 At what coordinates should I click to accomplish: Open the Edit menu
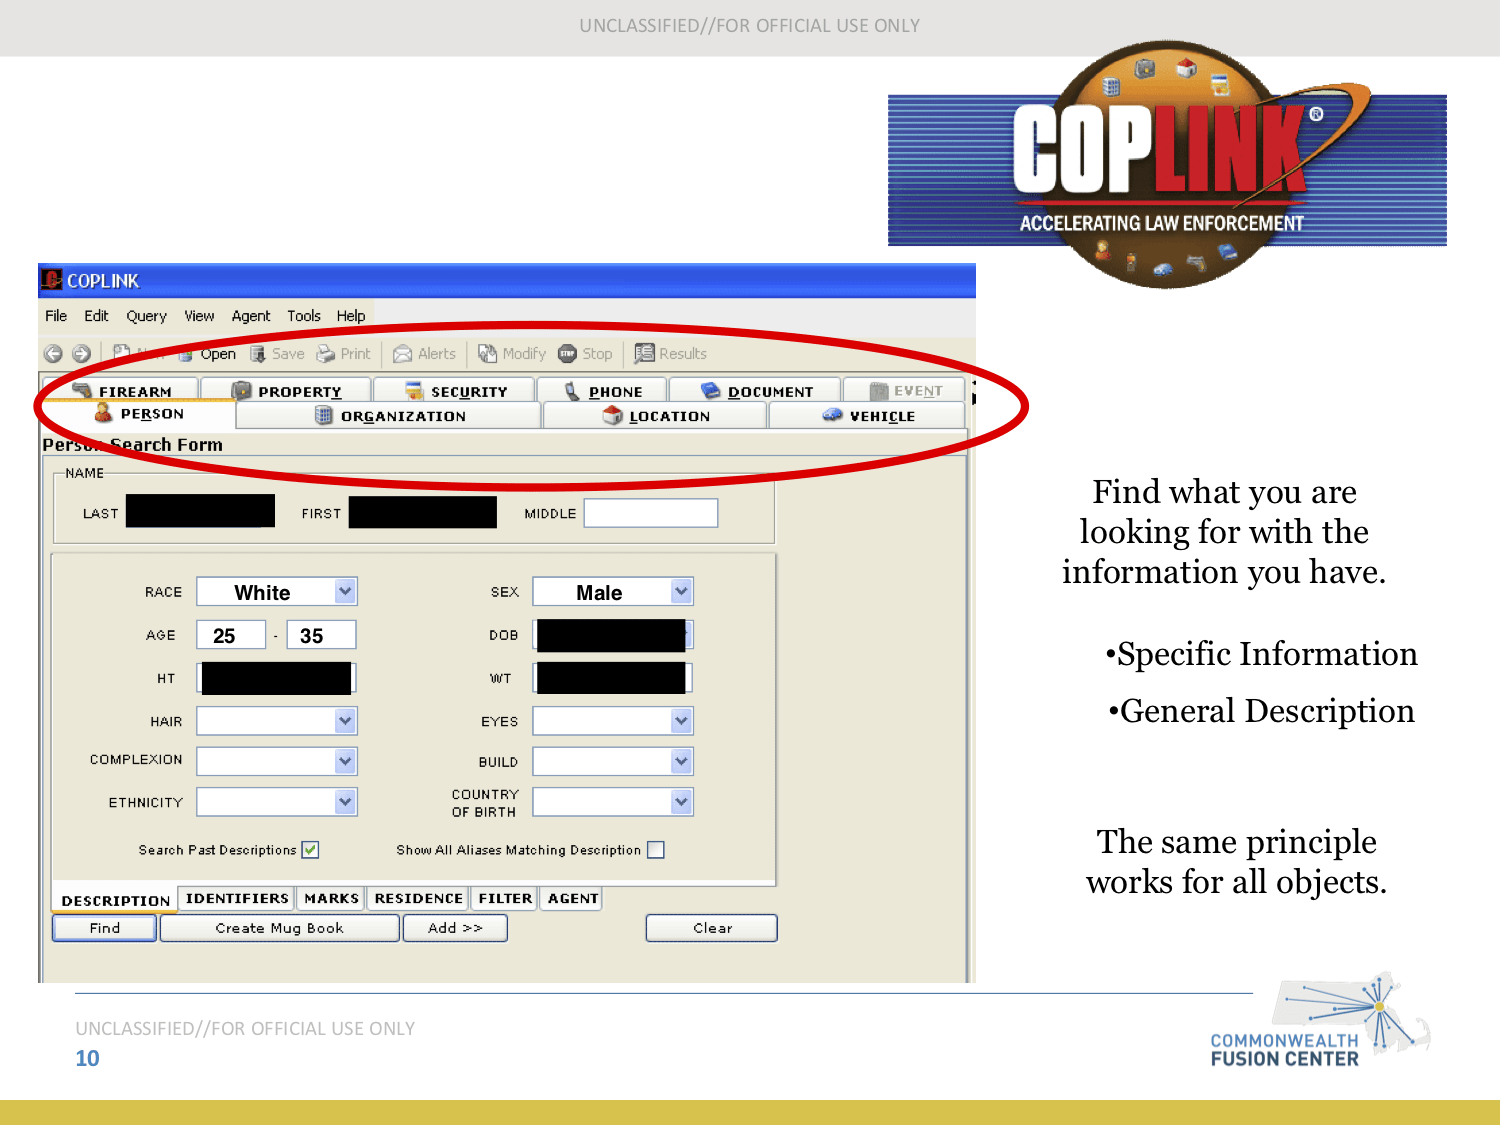[96, 316]
